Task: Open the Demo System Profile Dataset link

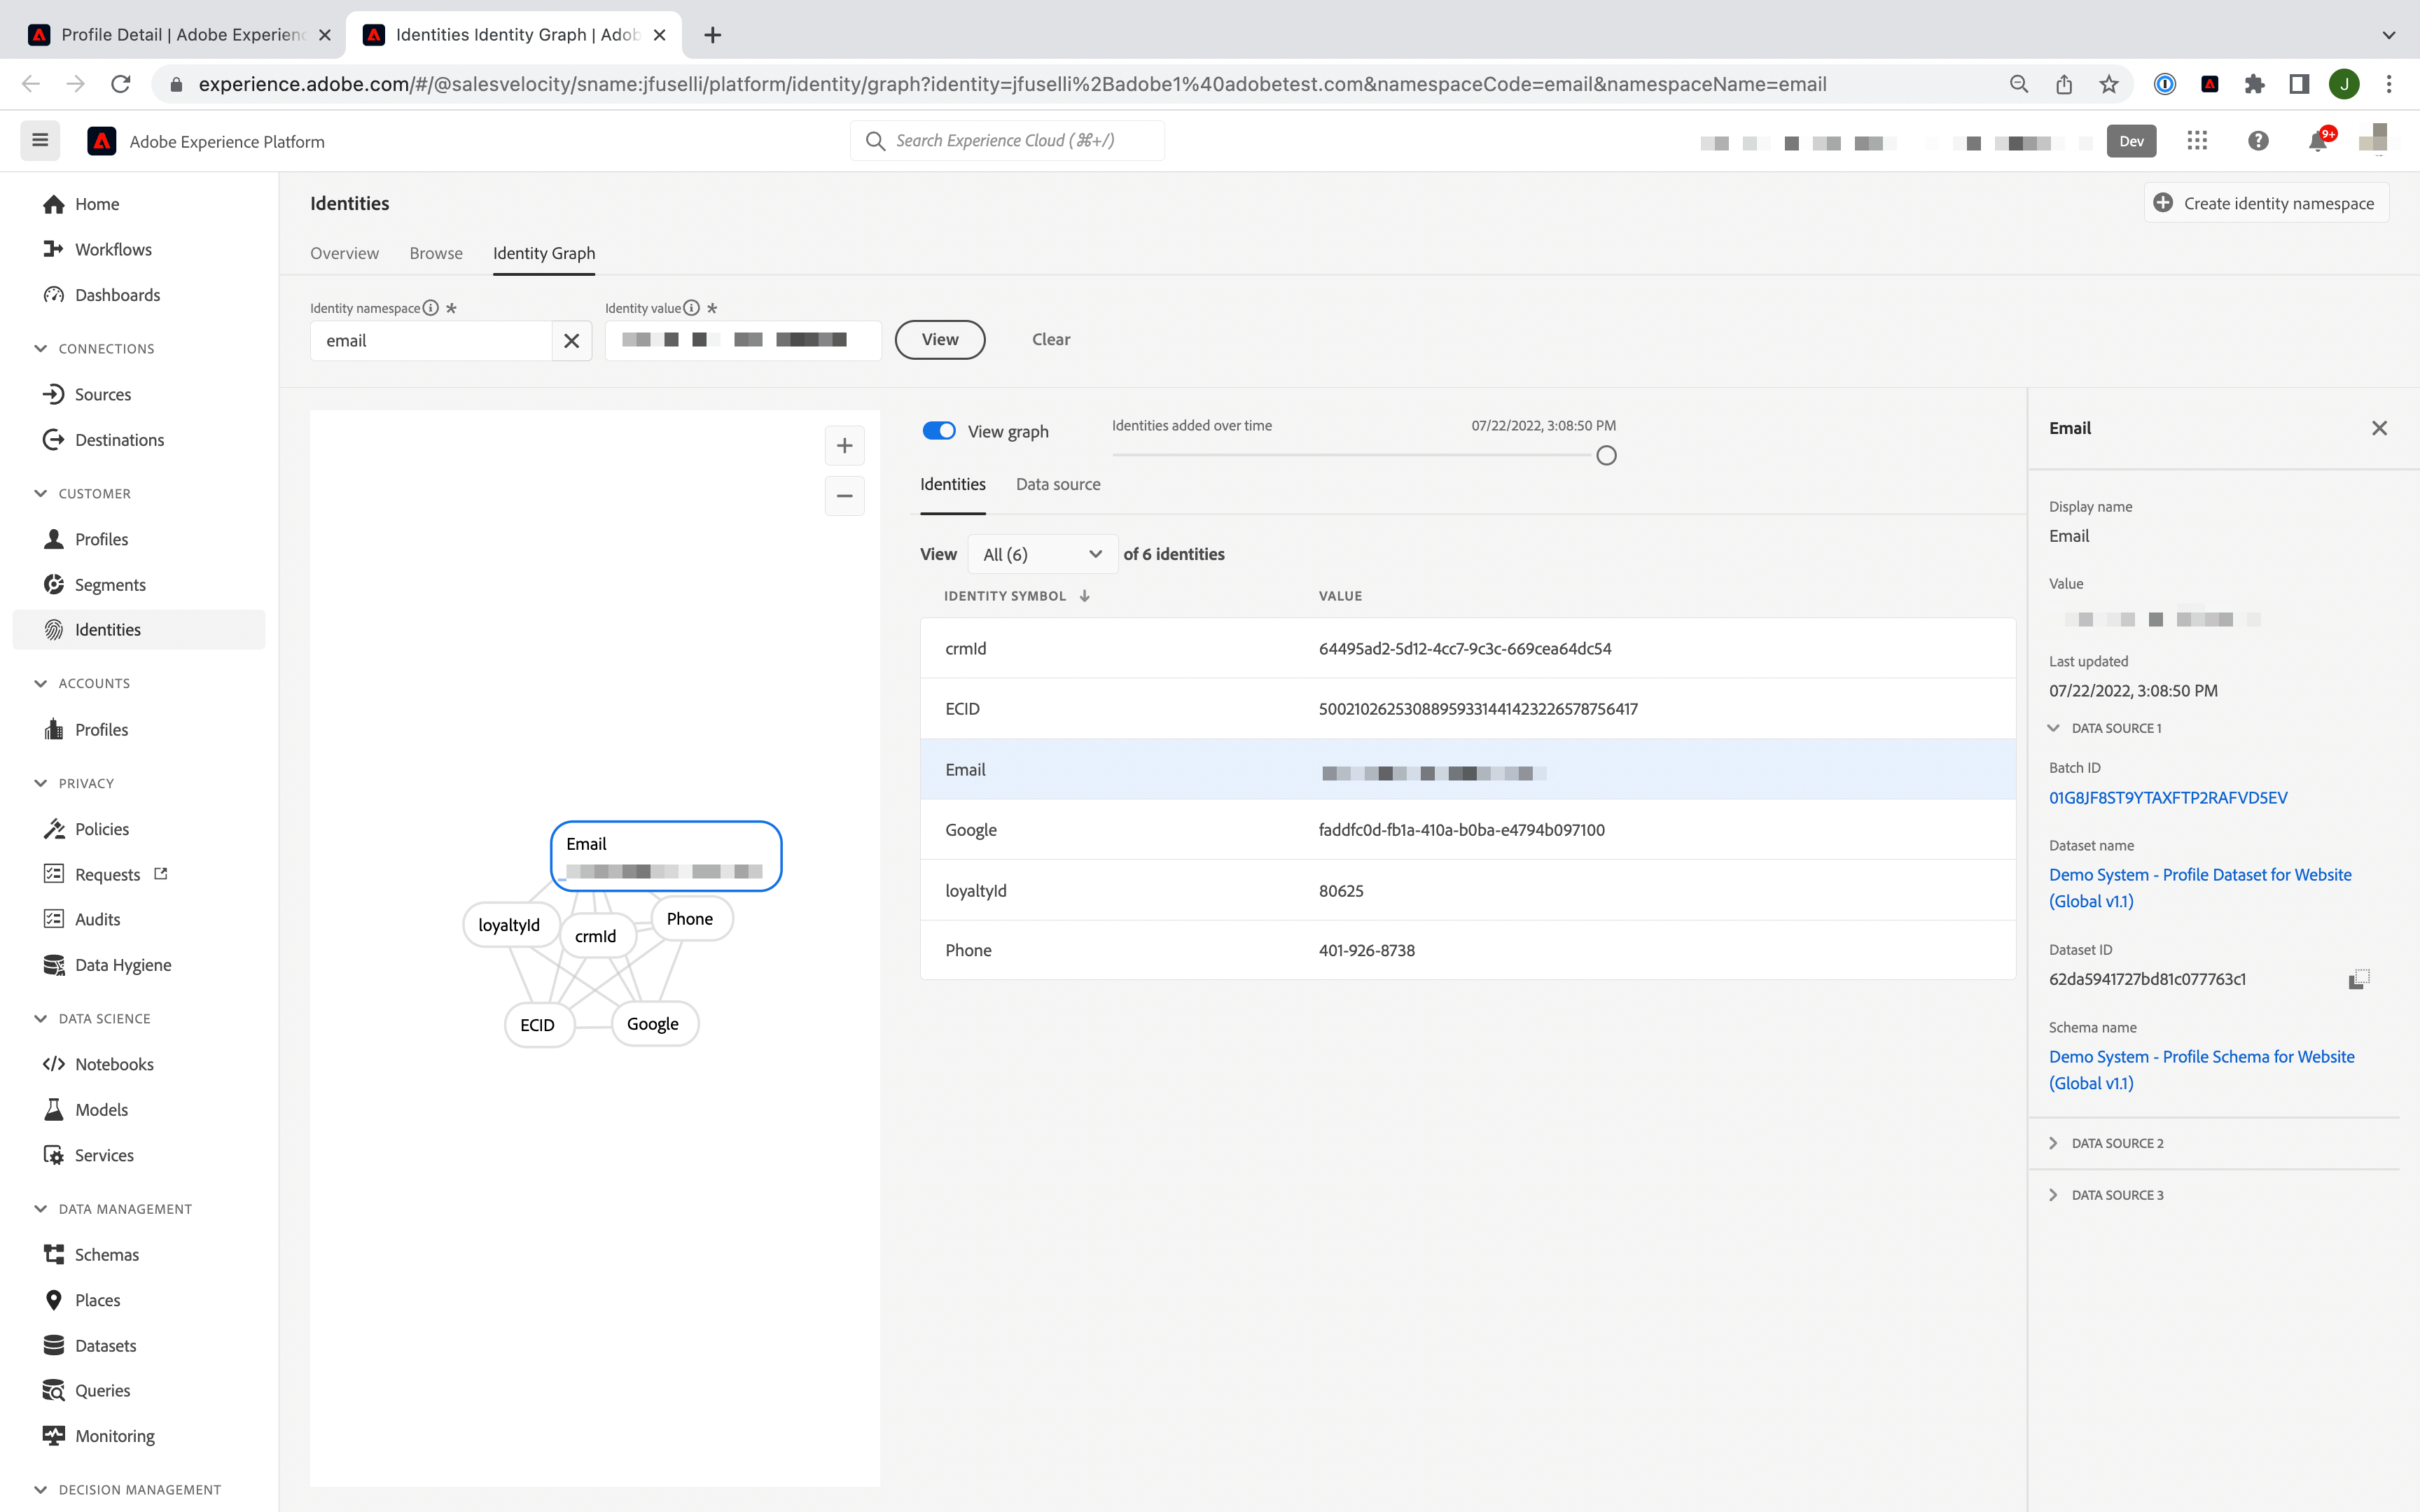Action: 2200,887
